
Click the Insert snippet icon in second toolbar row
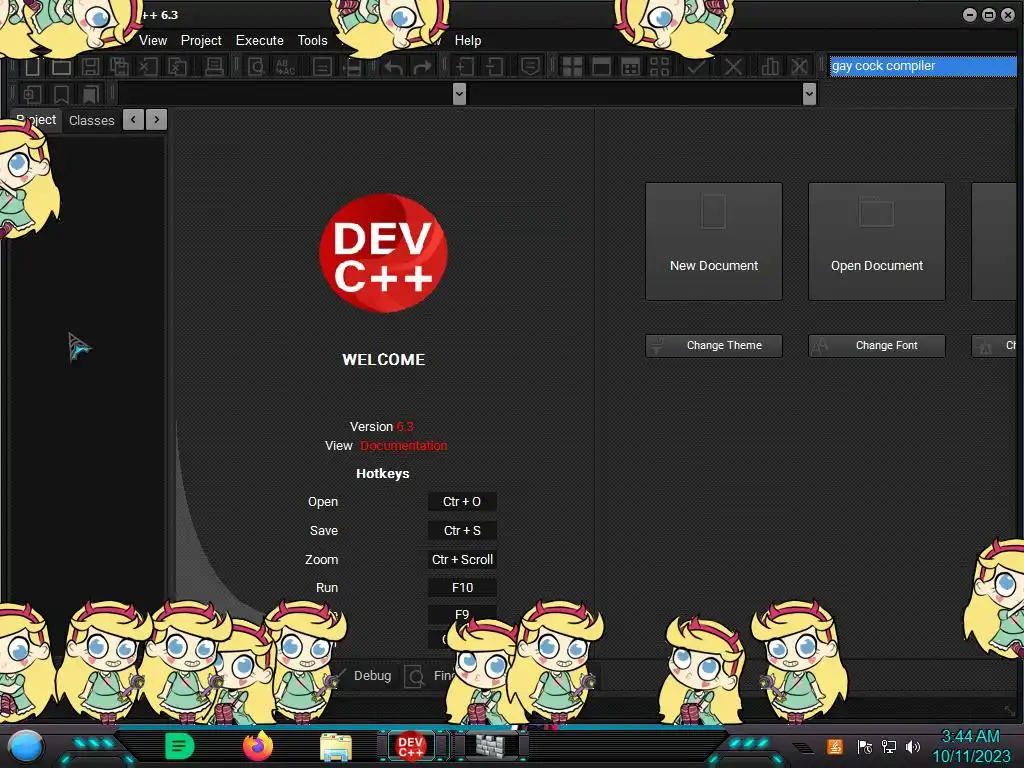(x=32, y=94)
